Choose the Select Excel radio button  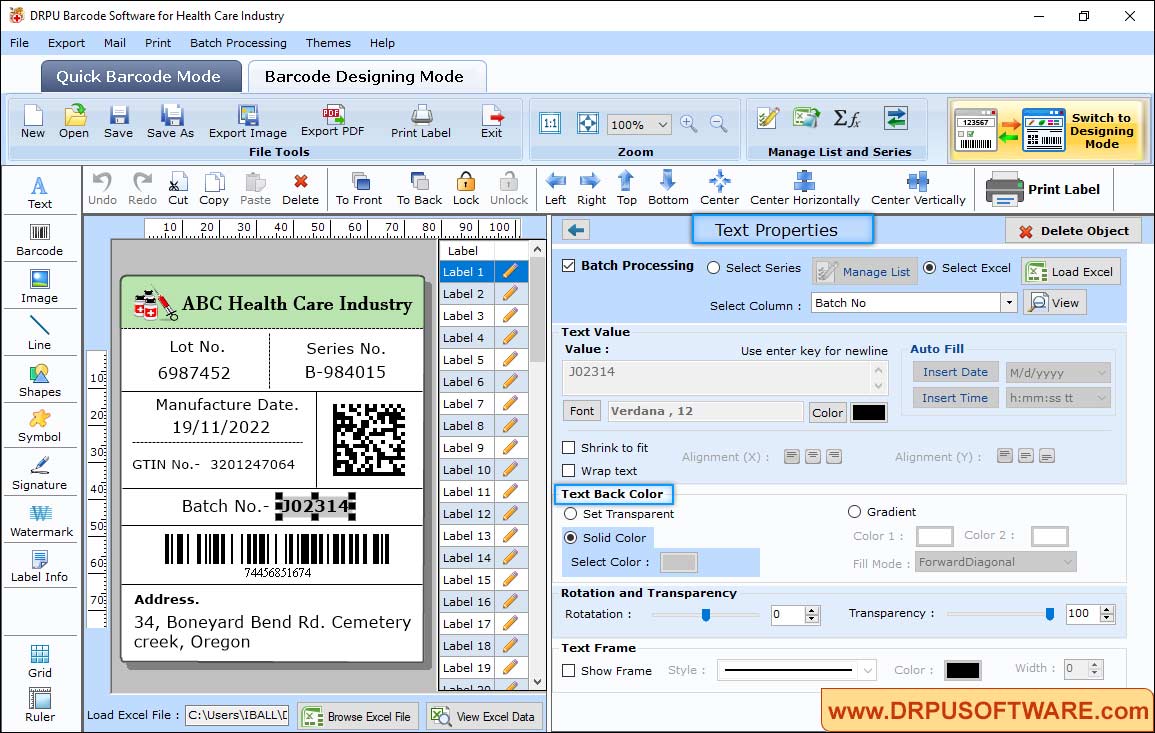(930, 268)
